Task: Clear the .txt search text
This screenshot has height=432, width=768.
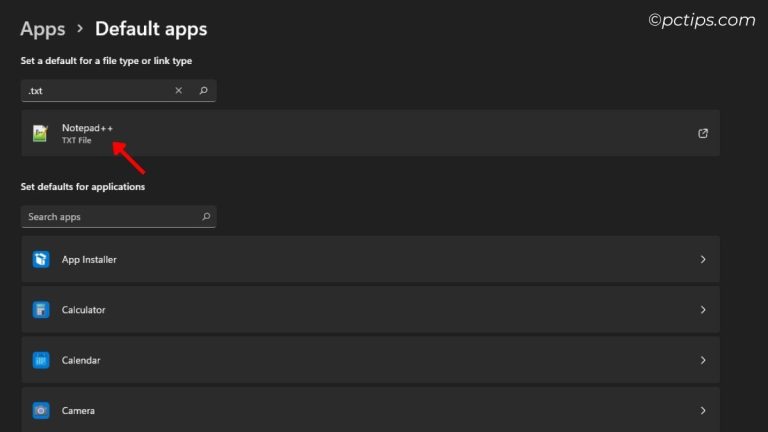Action: click(179, 91)
